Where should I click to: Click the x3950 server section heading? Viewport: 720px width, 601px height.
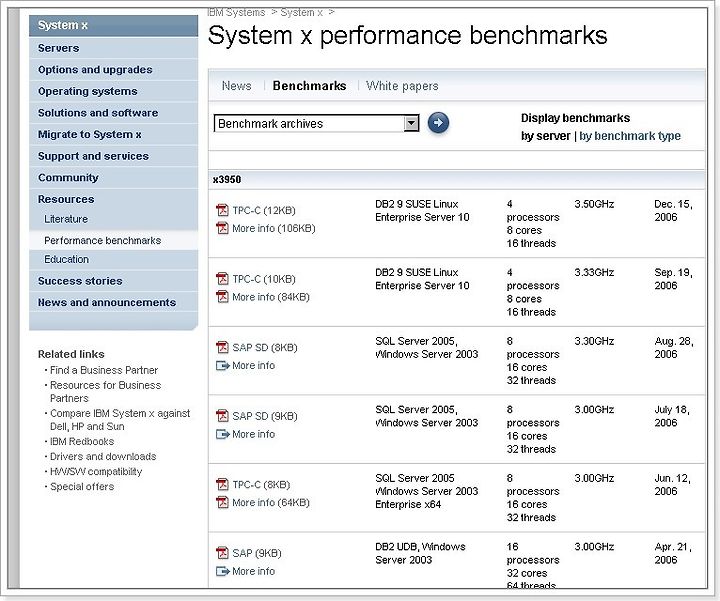(227, 180)
